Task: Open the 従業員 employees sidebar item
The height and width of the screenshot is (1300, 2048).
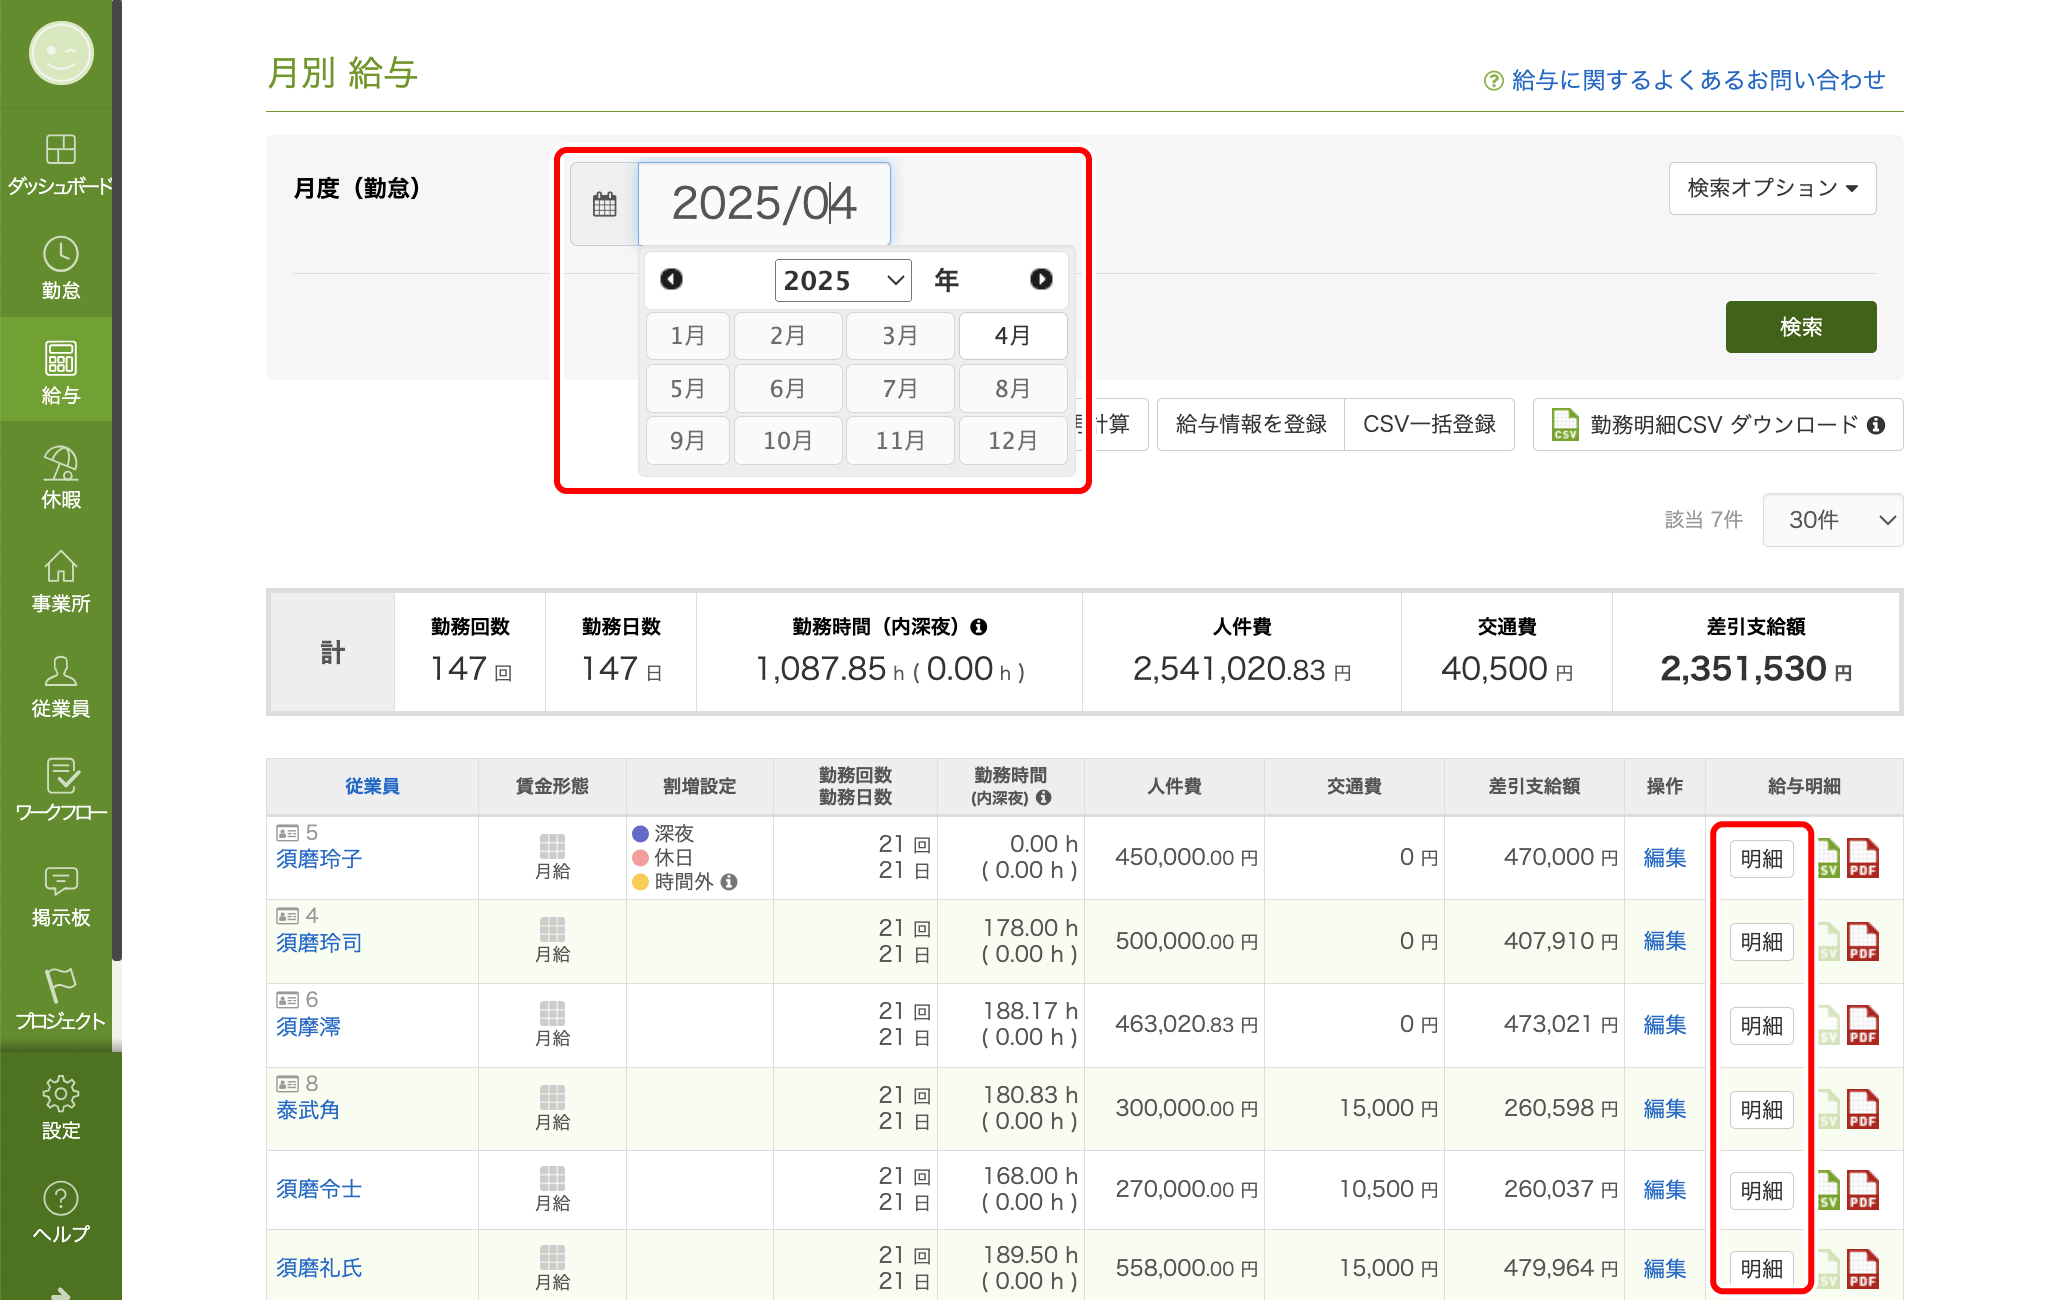Action: click(x=60, y=686)
